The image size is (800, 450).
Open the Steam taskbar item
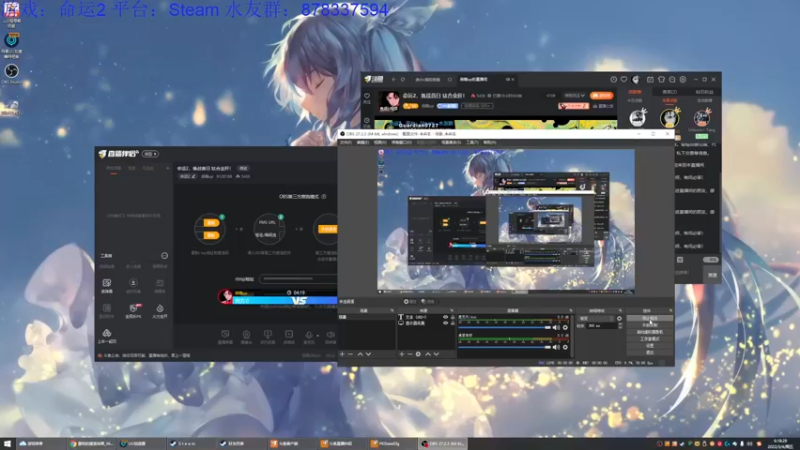pyautogui.click(x=190, y=443)
